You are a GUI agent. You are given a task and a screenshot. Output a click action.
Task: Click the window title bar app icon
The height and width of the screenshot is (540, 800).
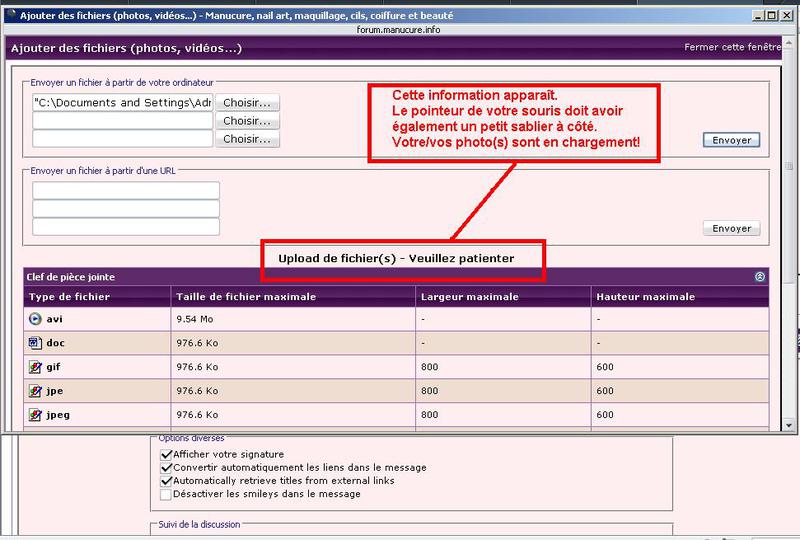(x=11, y=15)
